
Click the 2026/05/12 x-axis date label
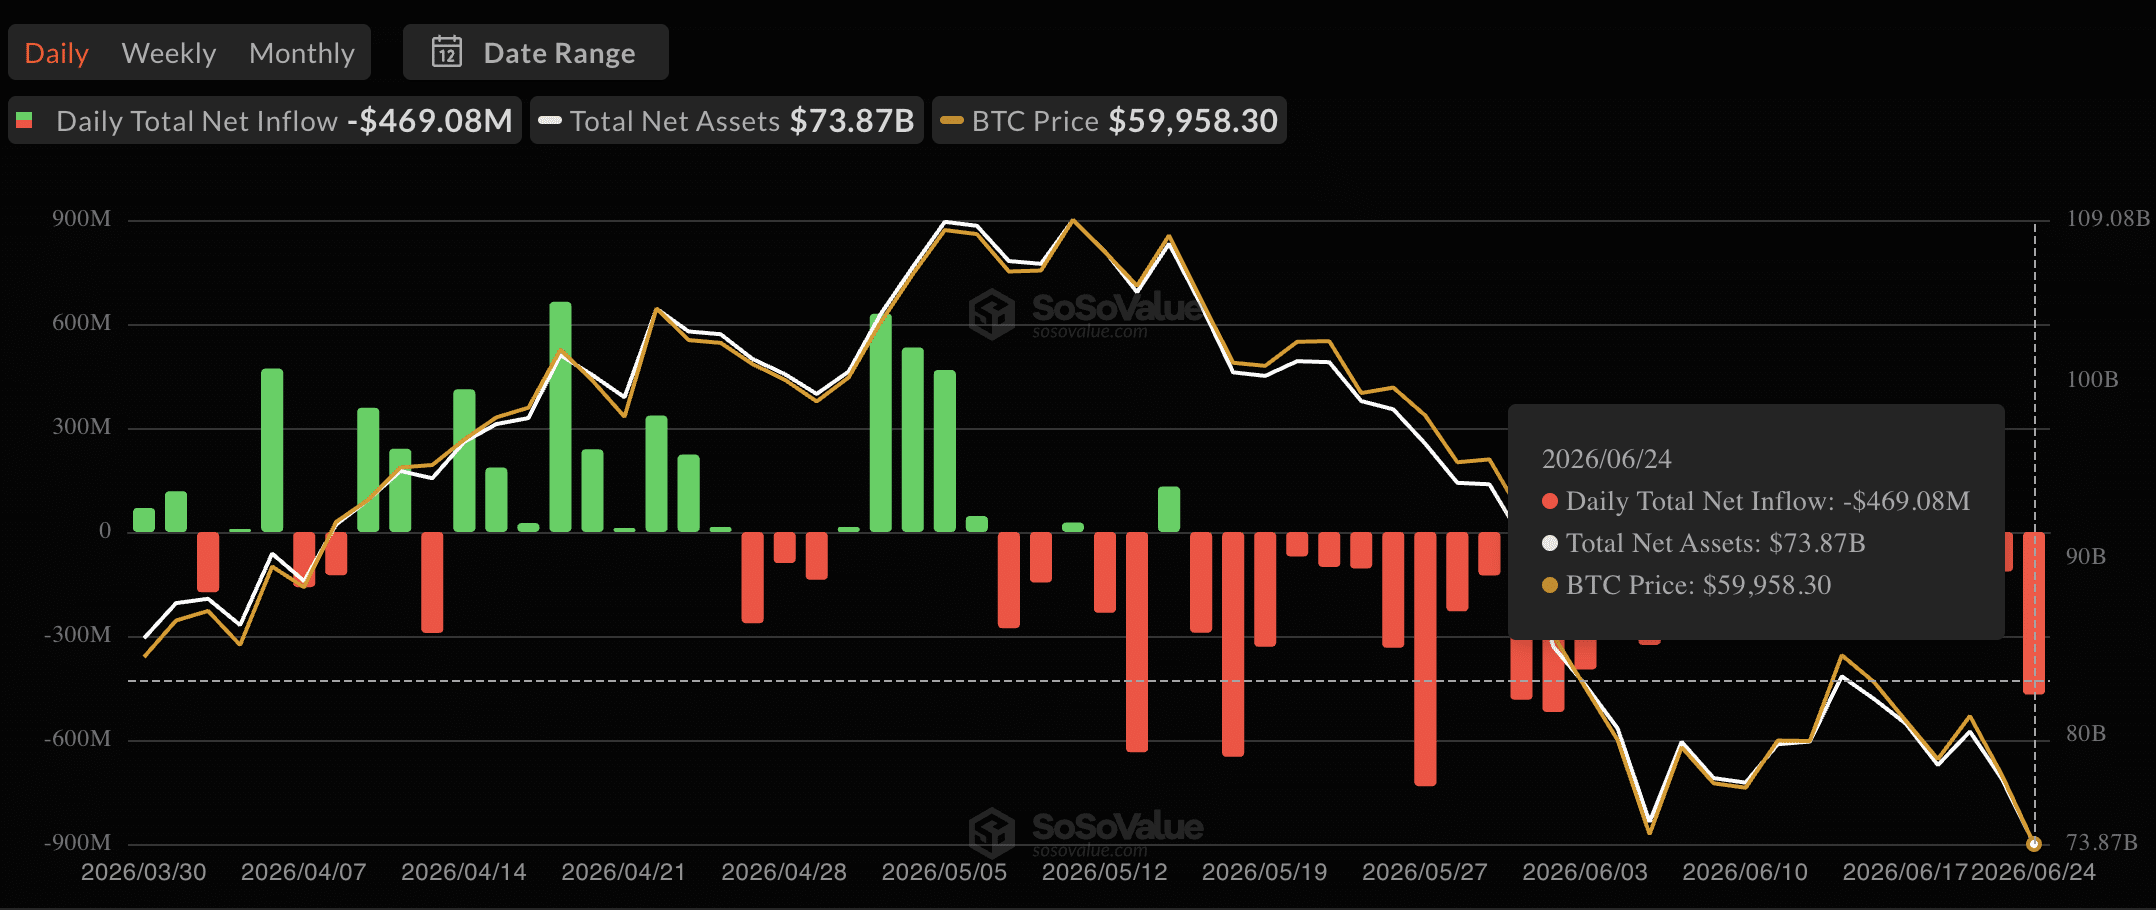coord(1105,872)
